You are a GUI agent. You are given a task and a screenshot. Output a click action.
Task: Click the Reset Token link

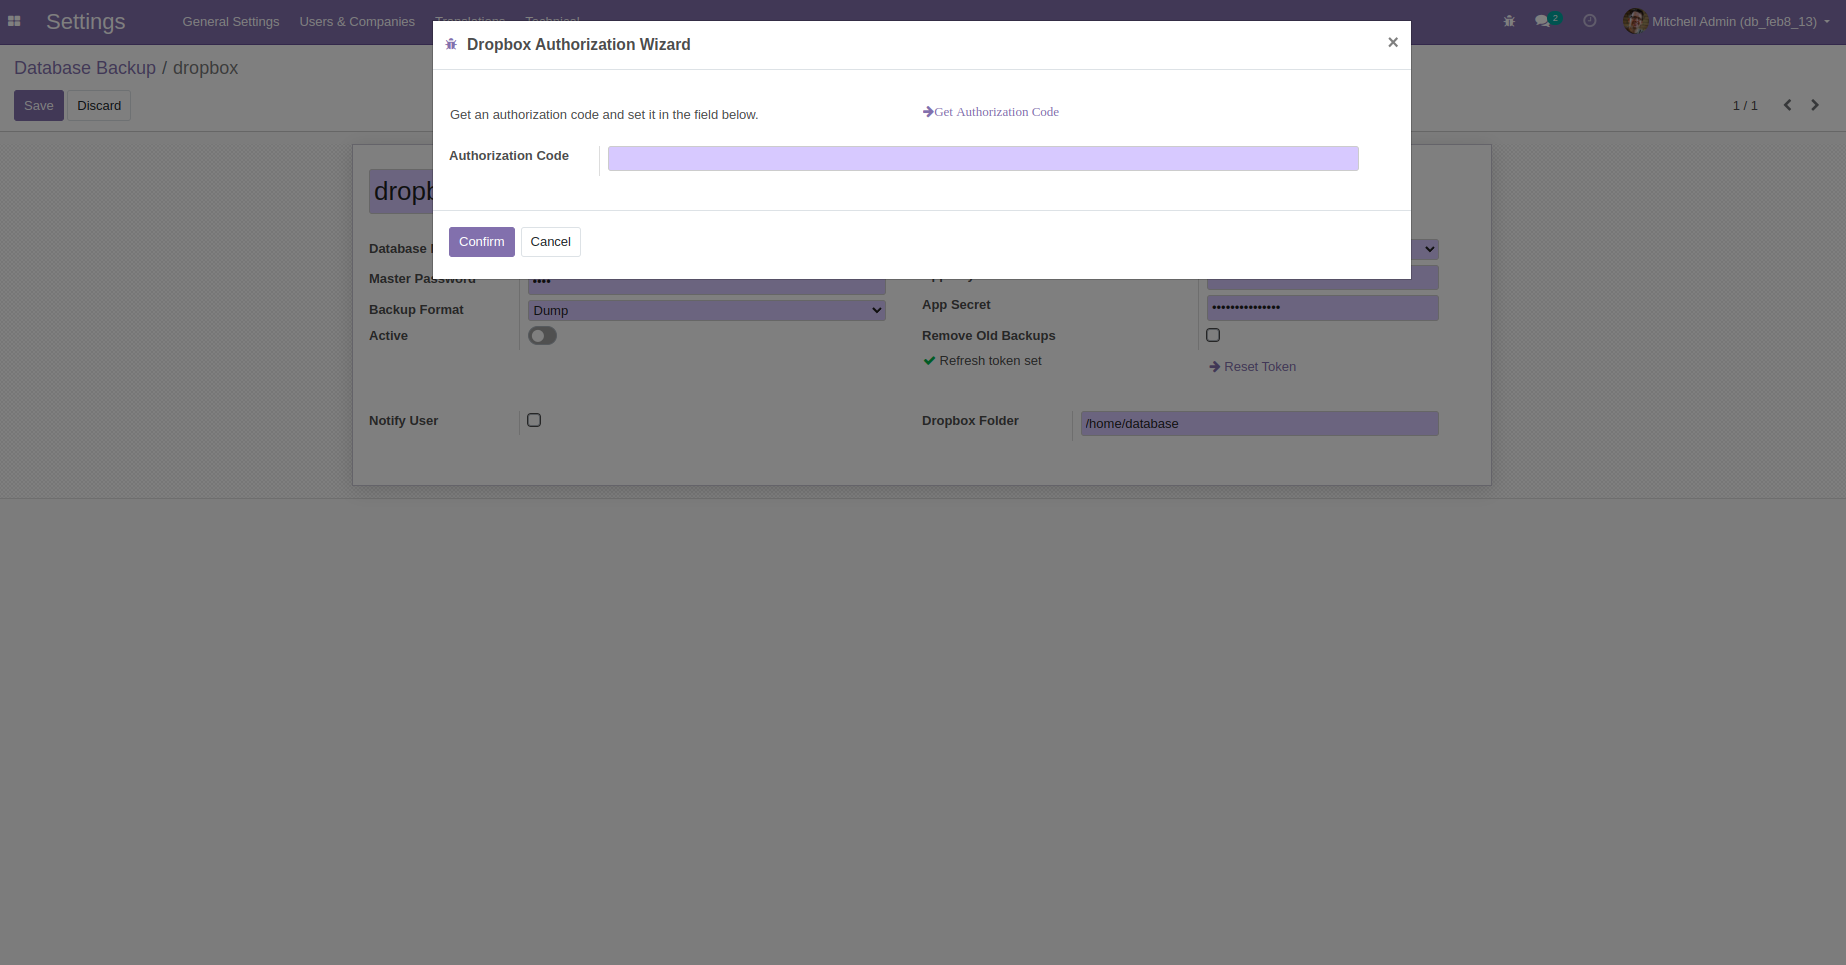tap(1253, 367)
